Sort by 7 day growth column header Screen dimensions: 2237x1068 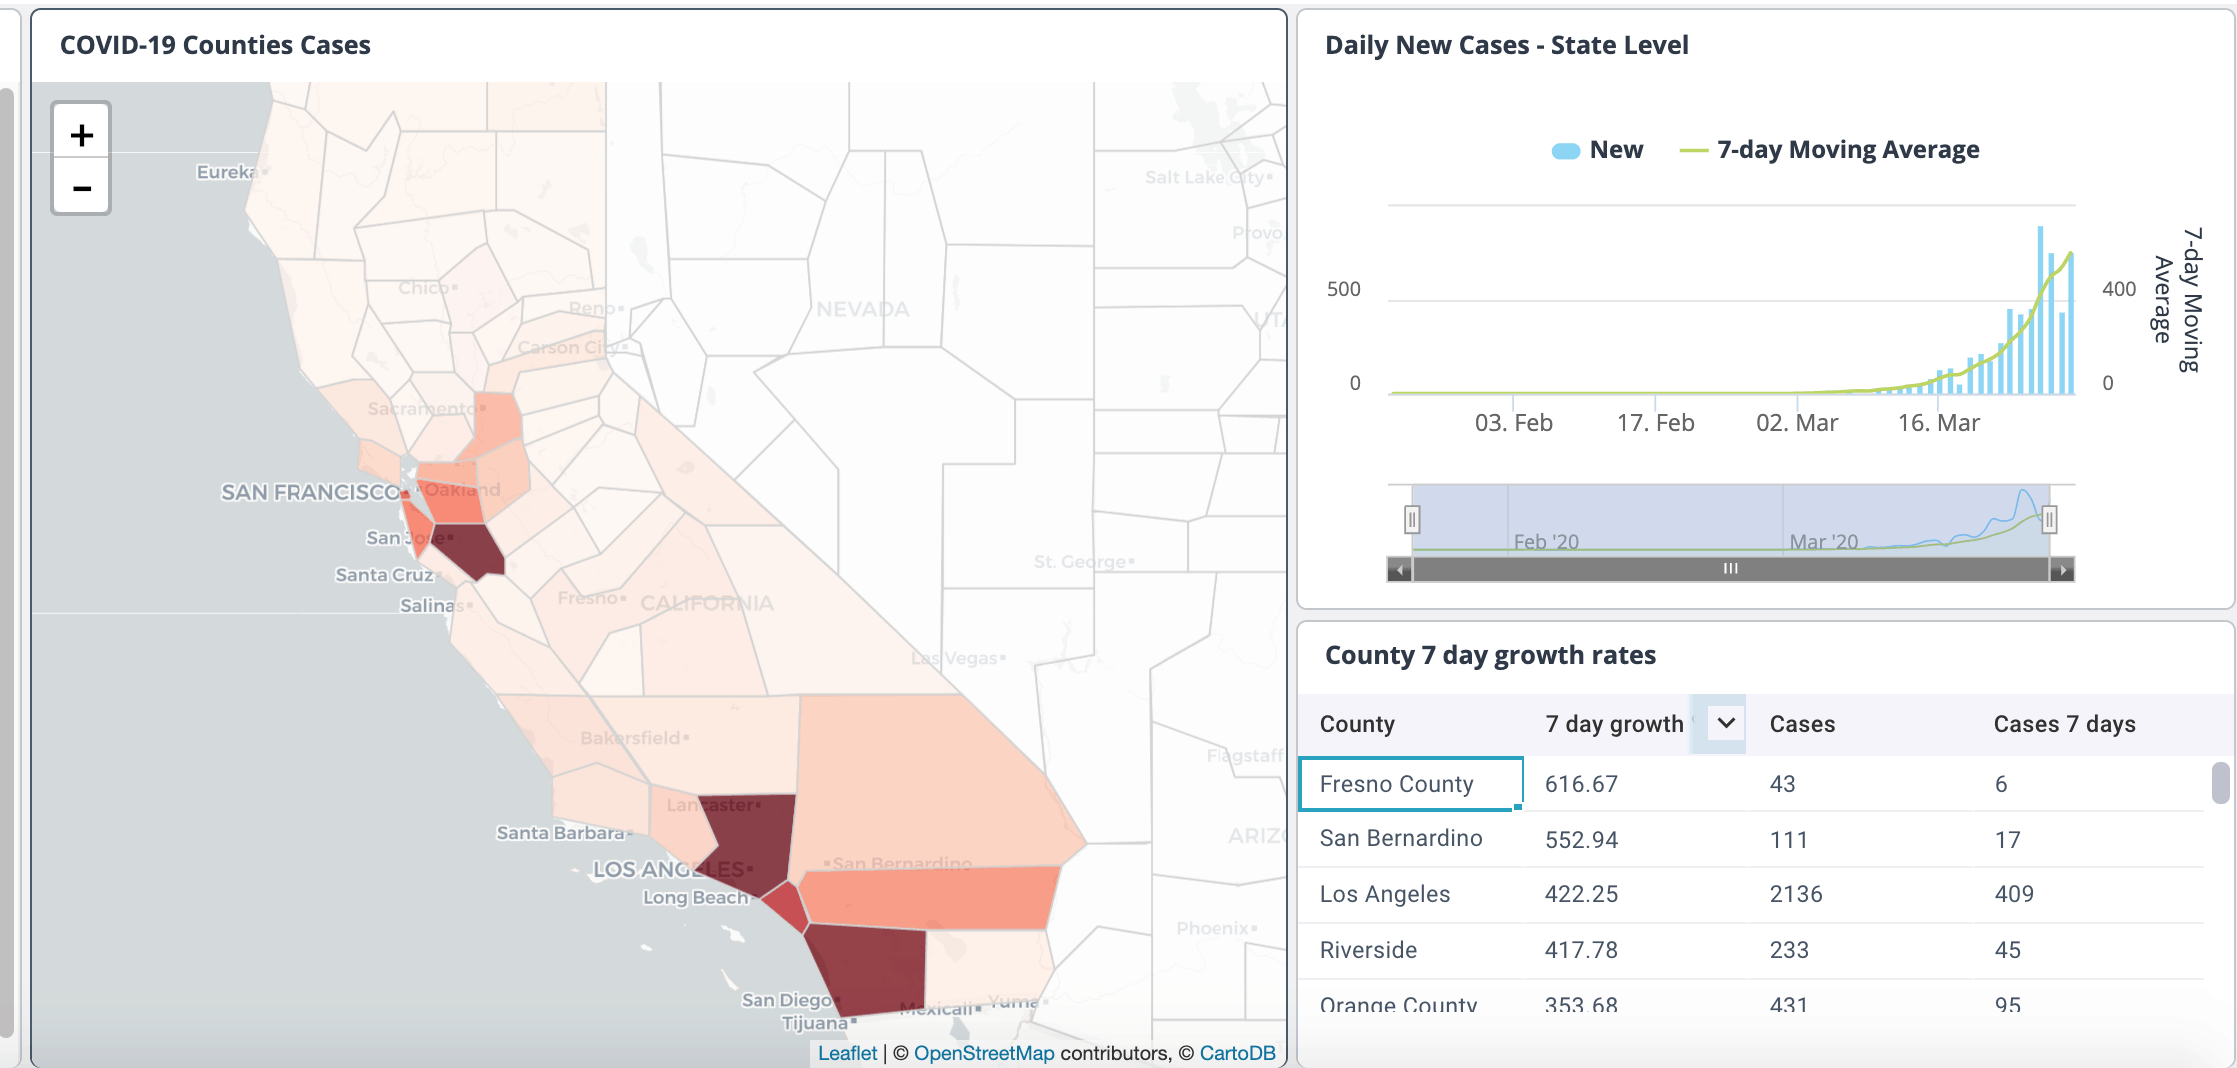pos(1614,724)
